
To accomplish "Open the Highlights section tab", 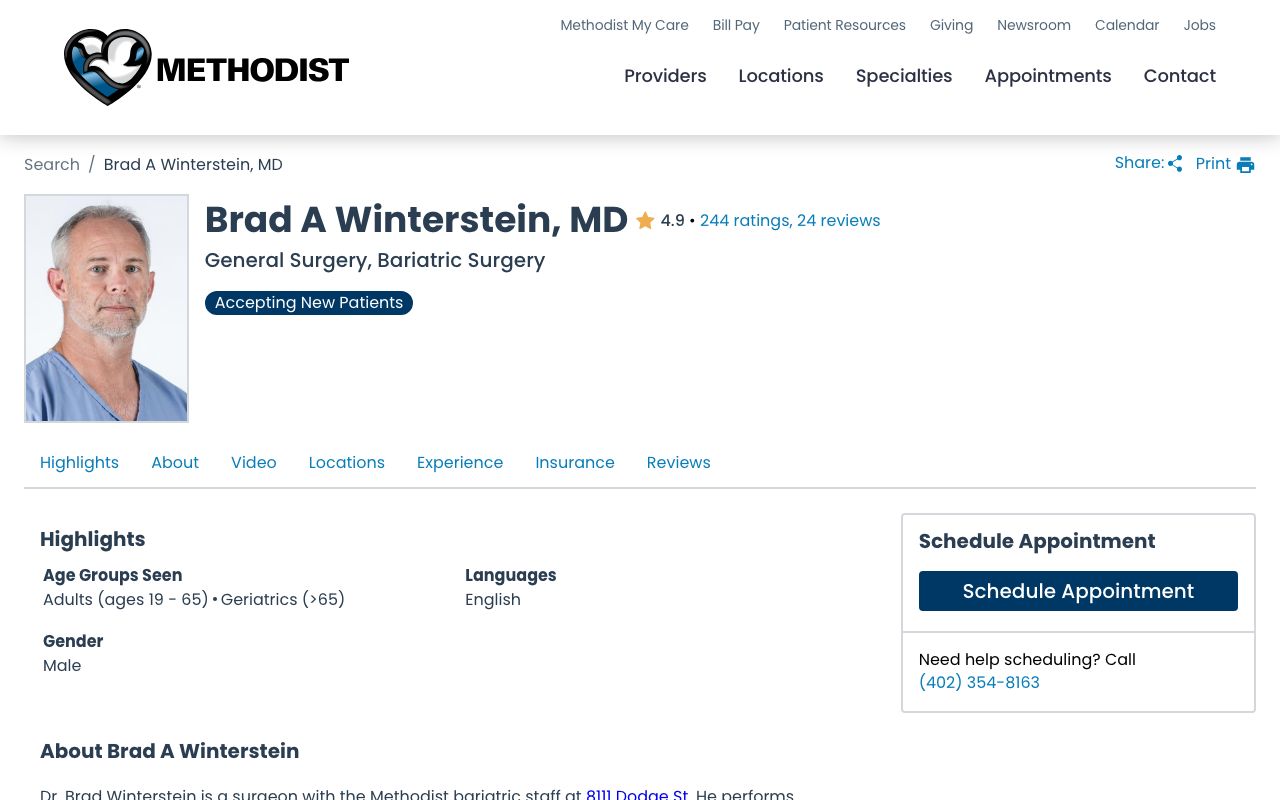I will 79,462.
